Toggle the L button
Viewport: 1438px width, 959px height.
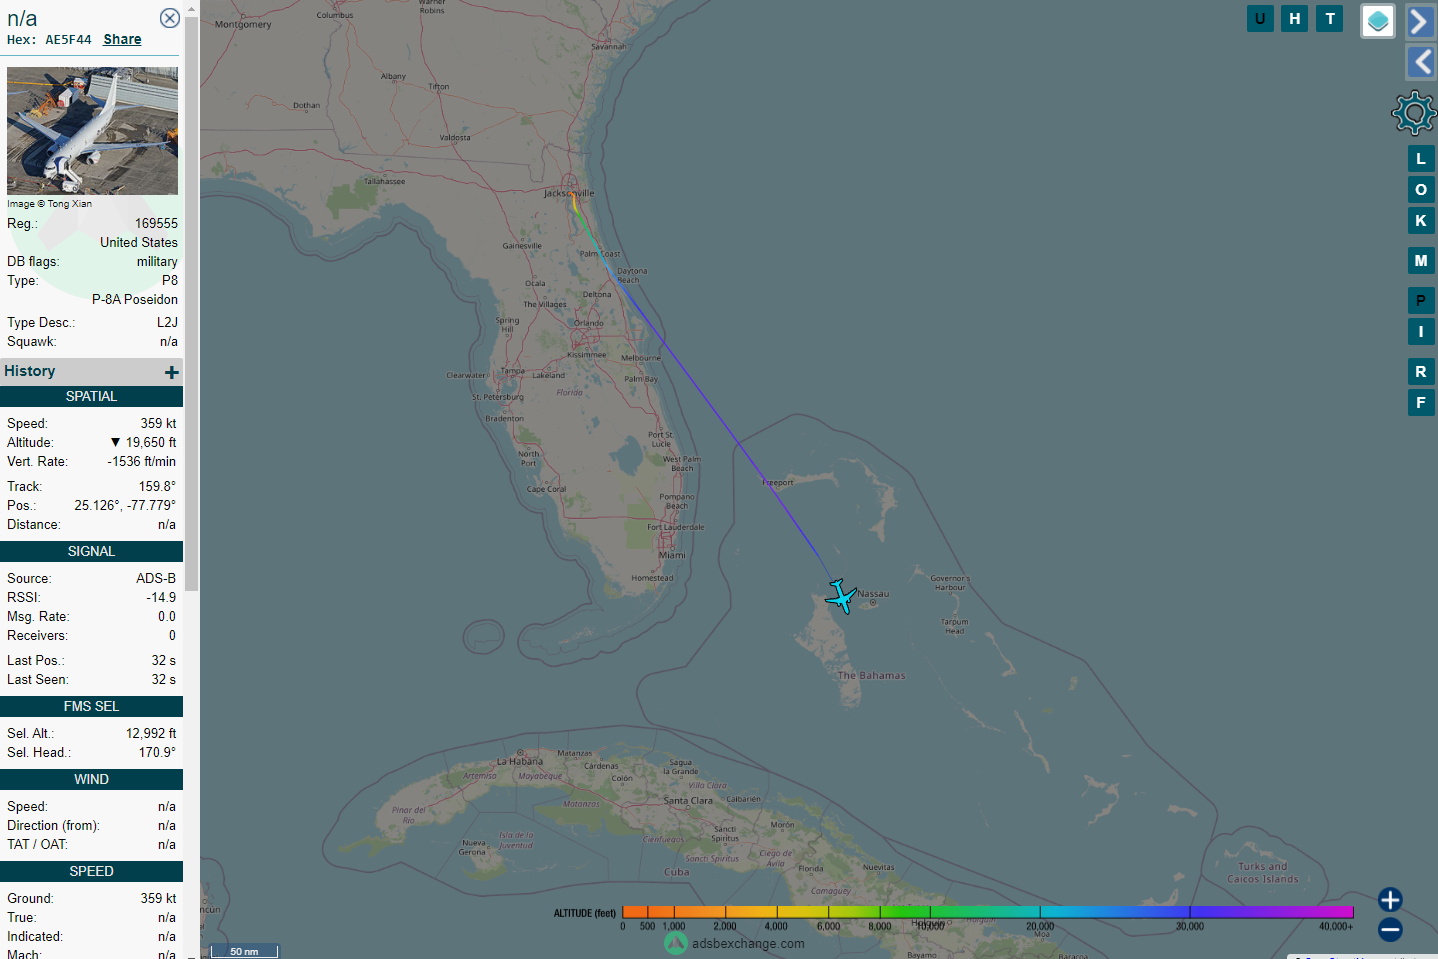click(x=1421, y=159)
